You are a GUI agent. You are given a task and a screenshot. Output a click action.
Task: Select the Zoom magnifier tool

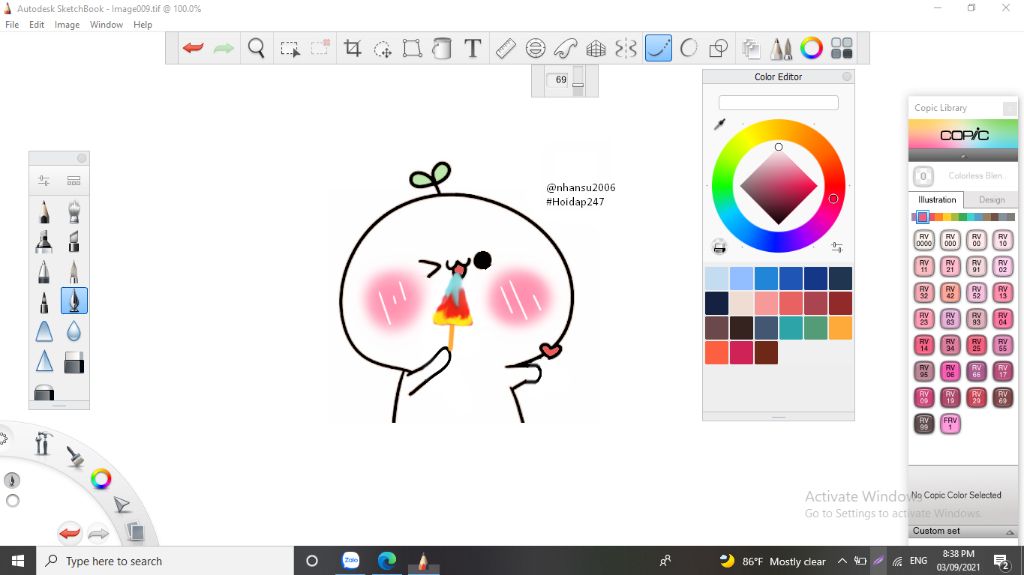[x=256, y=48]
